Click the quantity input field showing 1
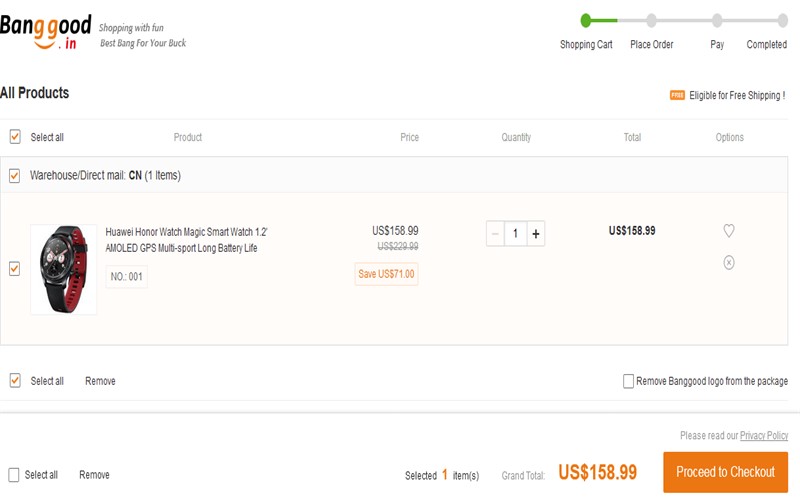Image resolution: width=800 pixels, height=500 pixels. 515,234
